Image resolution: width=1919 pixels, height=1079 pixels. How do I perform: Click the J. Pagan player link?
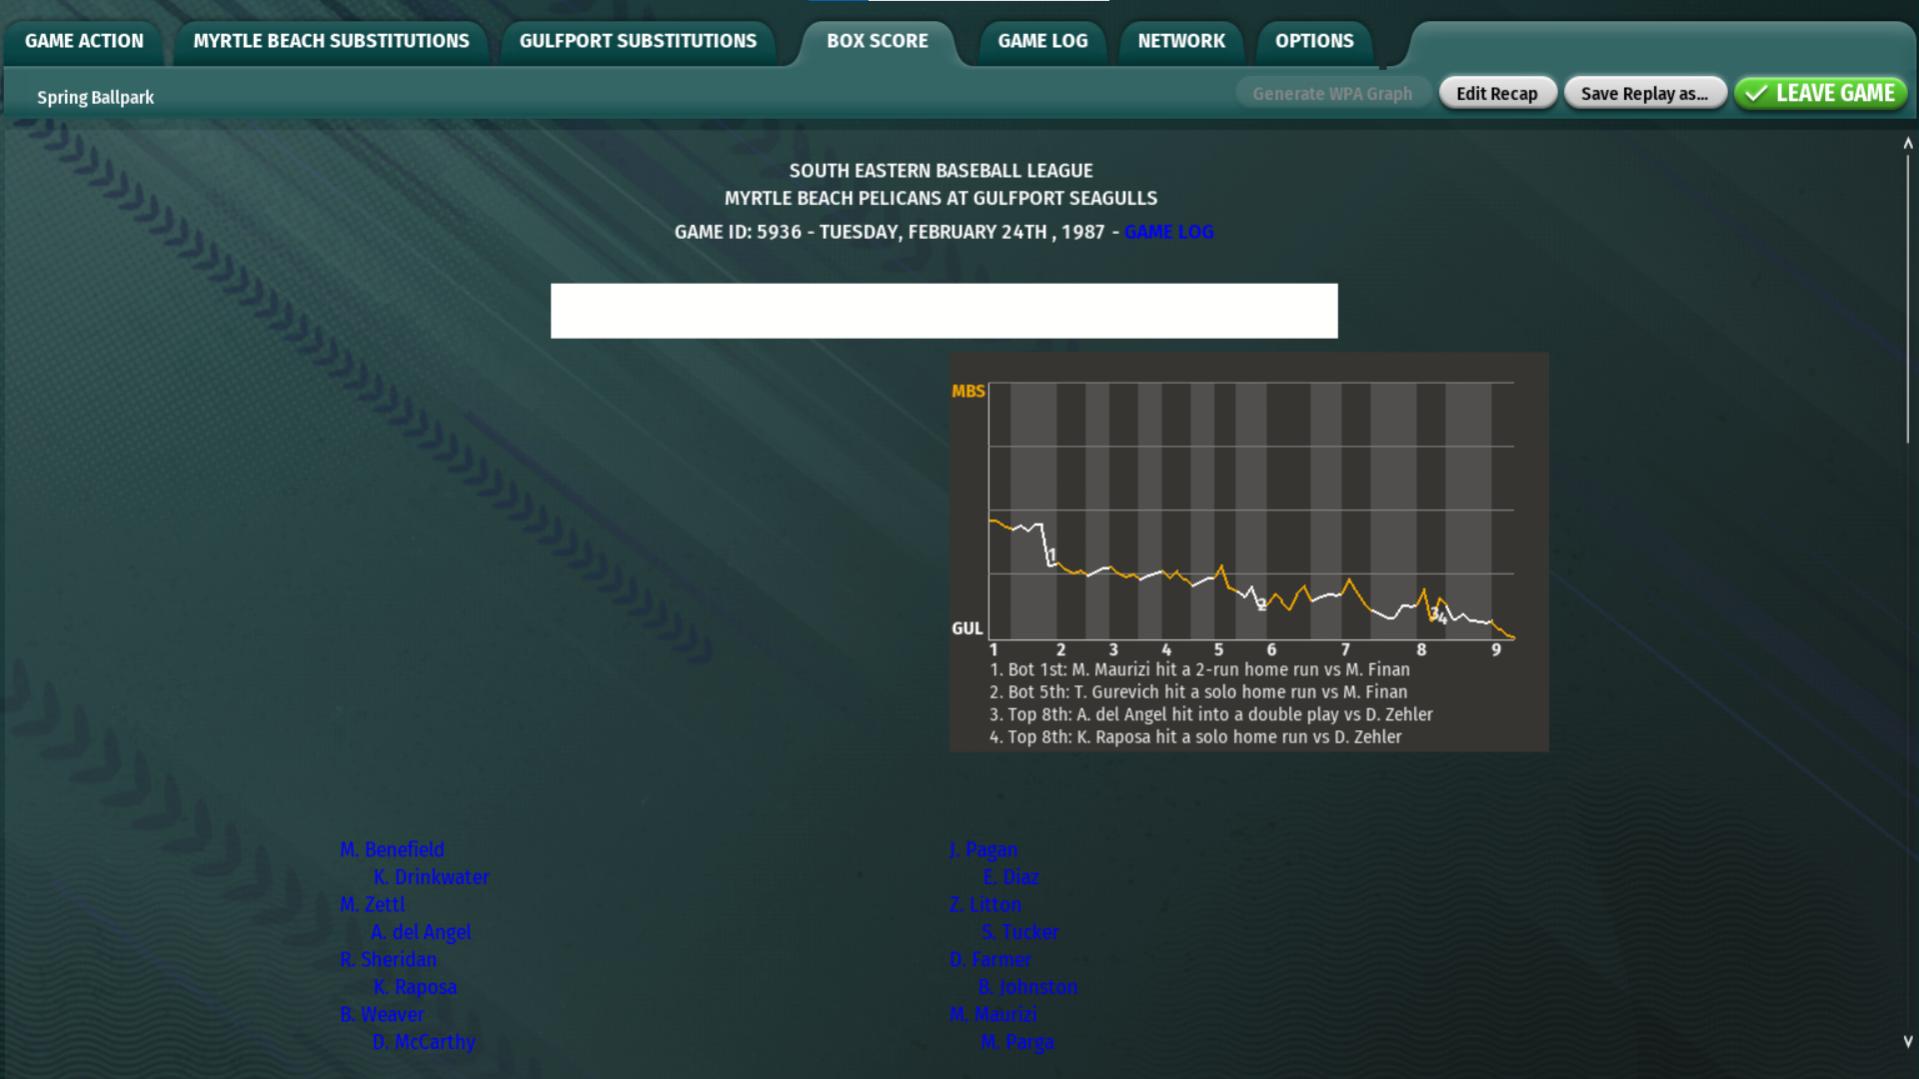[983, 849]
